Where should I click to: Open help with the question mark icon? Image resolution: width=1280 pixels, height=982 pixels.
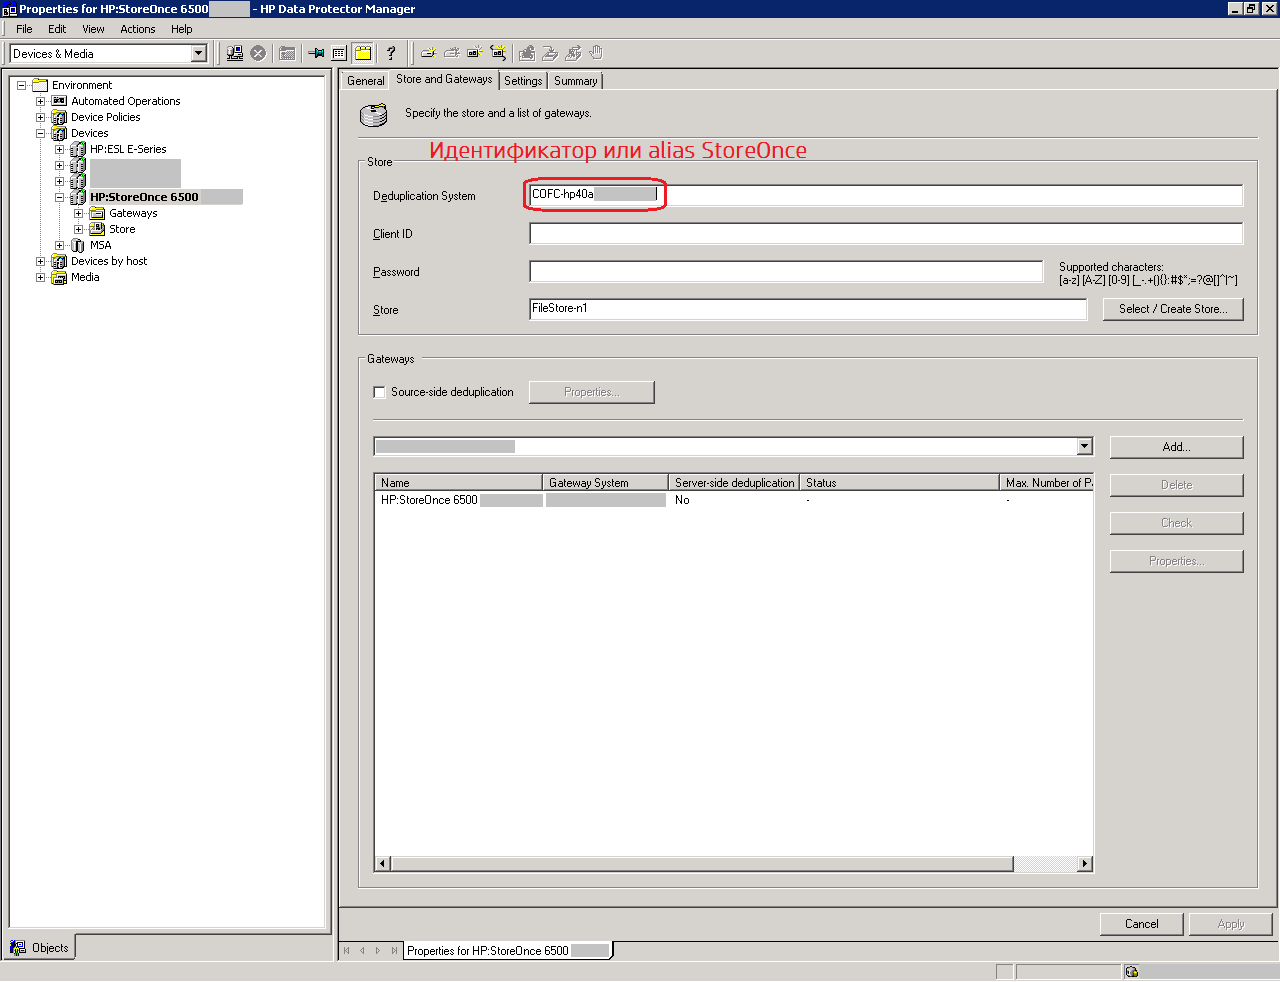391,53
